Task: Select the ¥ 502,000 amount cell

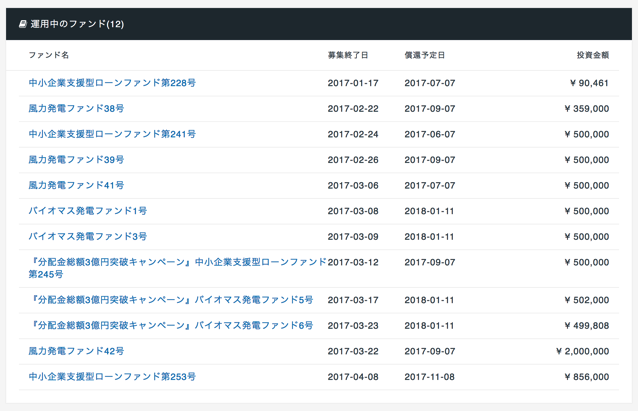Action: coord(587,300)
